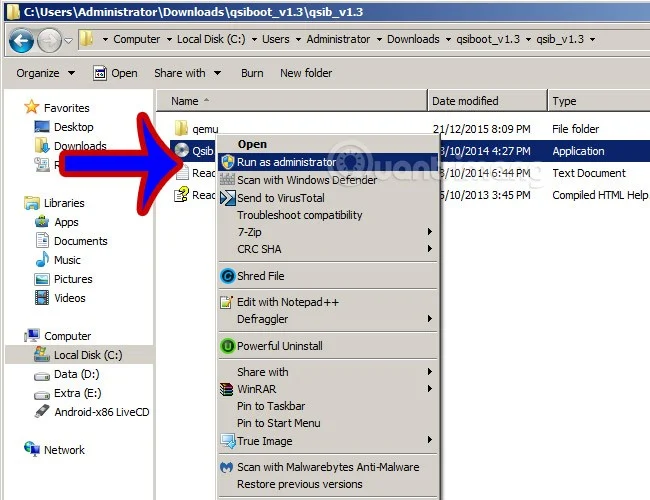Click the Music library note icon
This screenshot has width=650, height=500.
pyautogui.click(x=42, y=260)
